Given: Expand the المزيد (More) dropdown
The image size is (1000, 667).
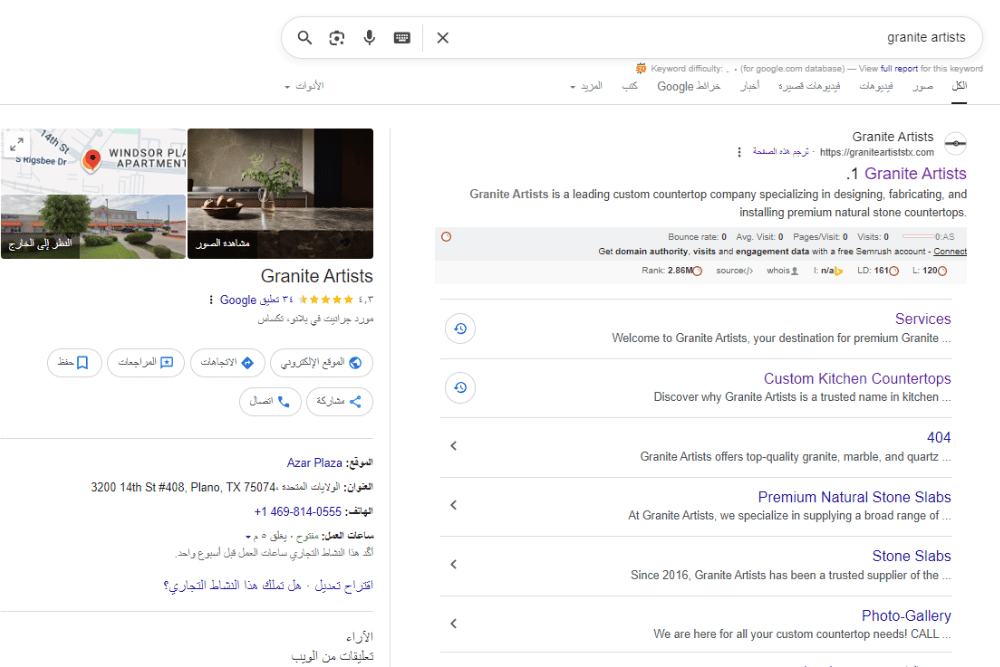Looking at the screenshot, I should click(x=586, y=86).
